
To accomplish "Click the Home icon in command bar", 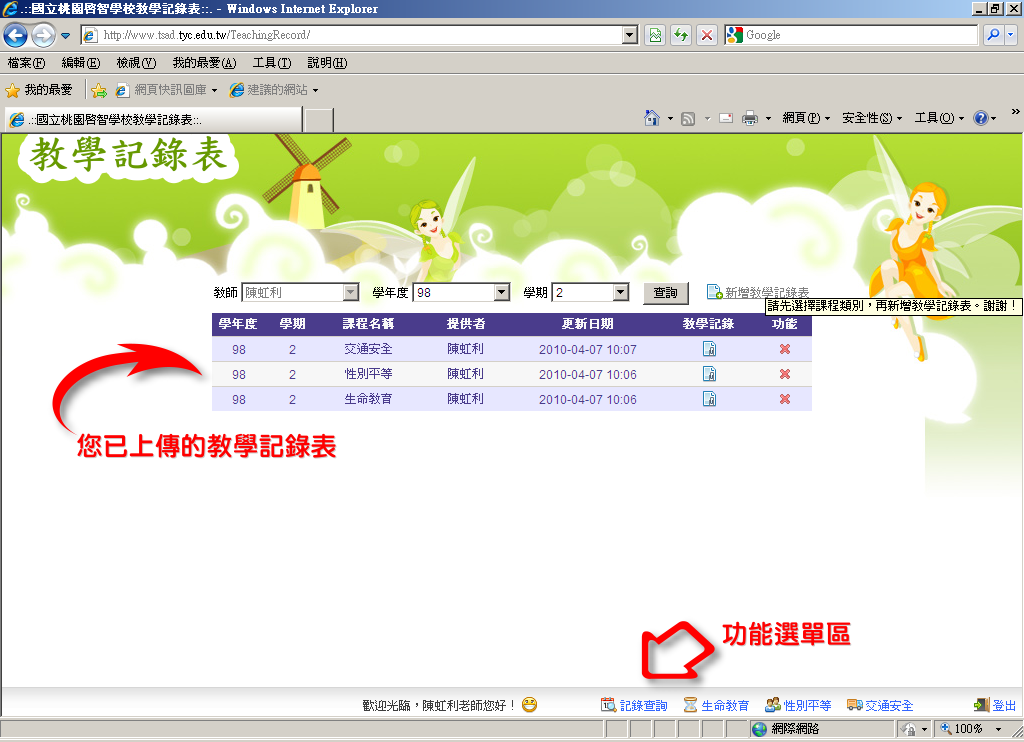I will click(x=651, y=118).
